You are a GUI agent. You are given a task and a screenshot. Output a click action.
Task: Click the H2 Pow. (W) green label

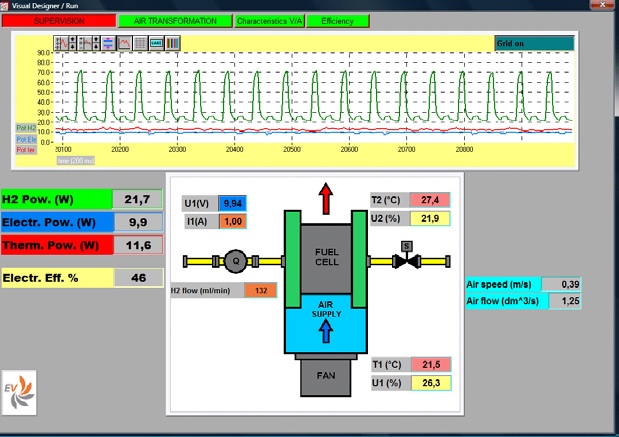(x=57, y=199)
